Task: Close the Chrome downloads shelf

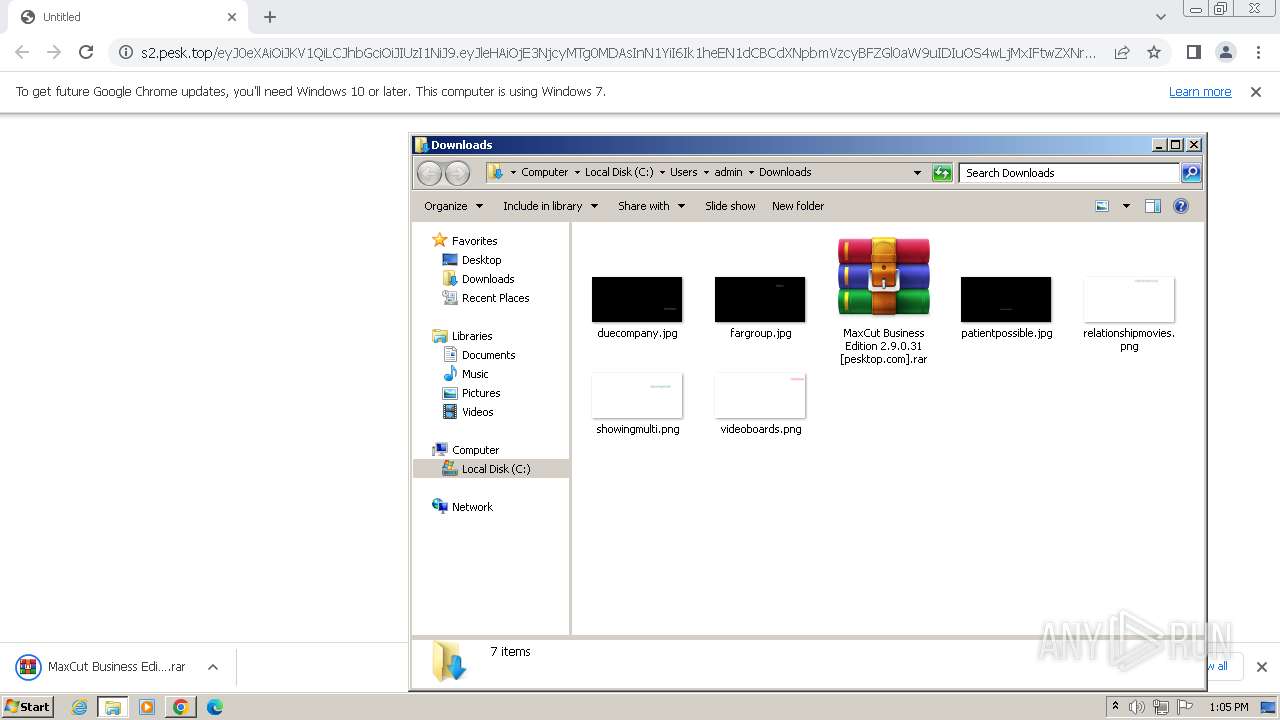Action: [1262, 667]
